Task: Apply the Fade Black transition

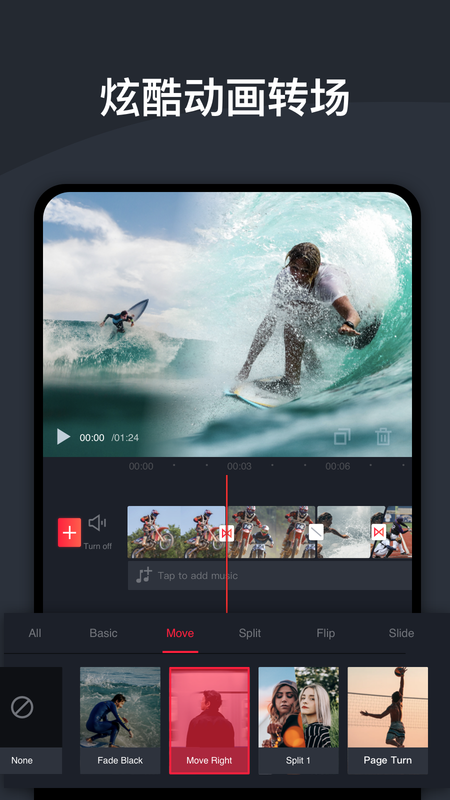Action: (x=120, y=720)
